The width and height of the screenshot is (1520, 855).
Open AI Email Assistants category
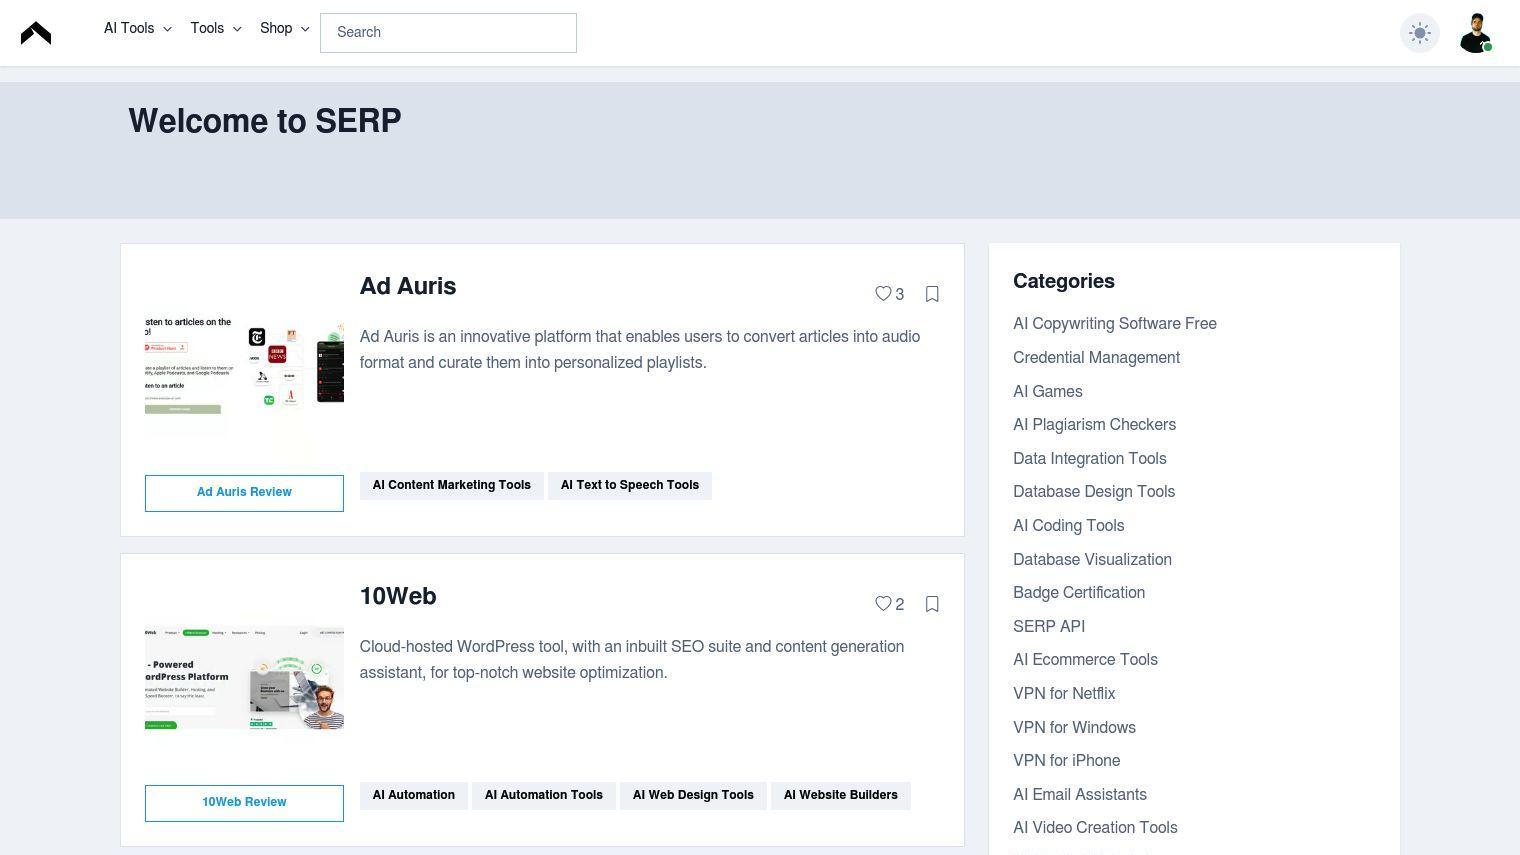[1080, 795]
